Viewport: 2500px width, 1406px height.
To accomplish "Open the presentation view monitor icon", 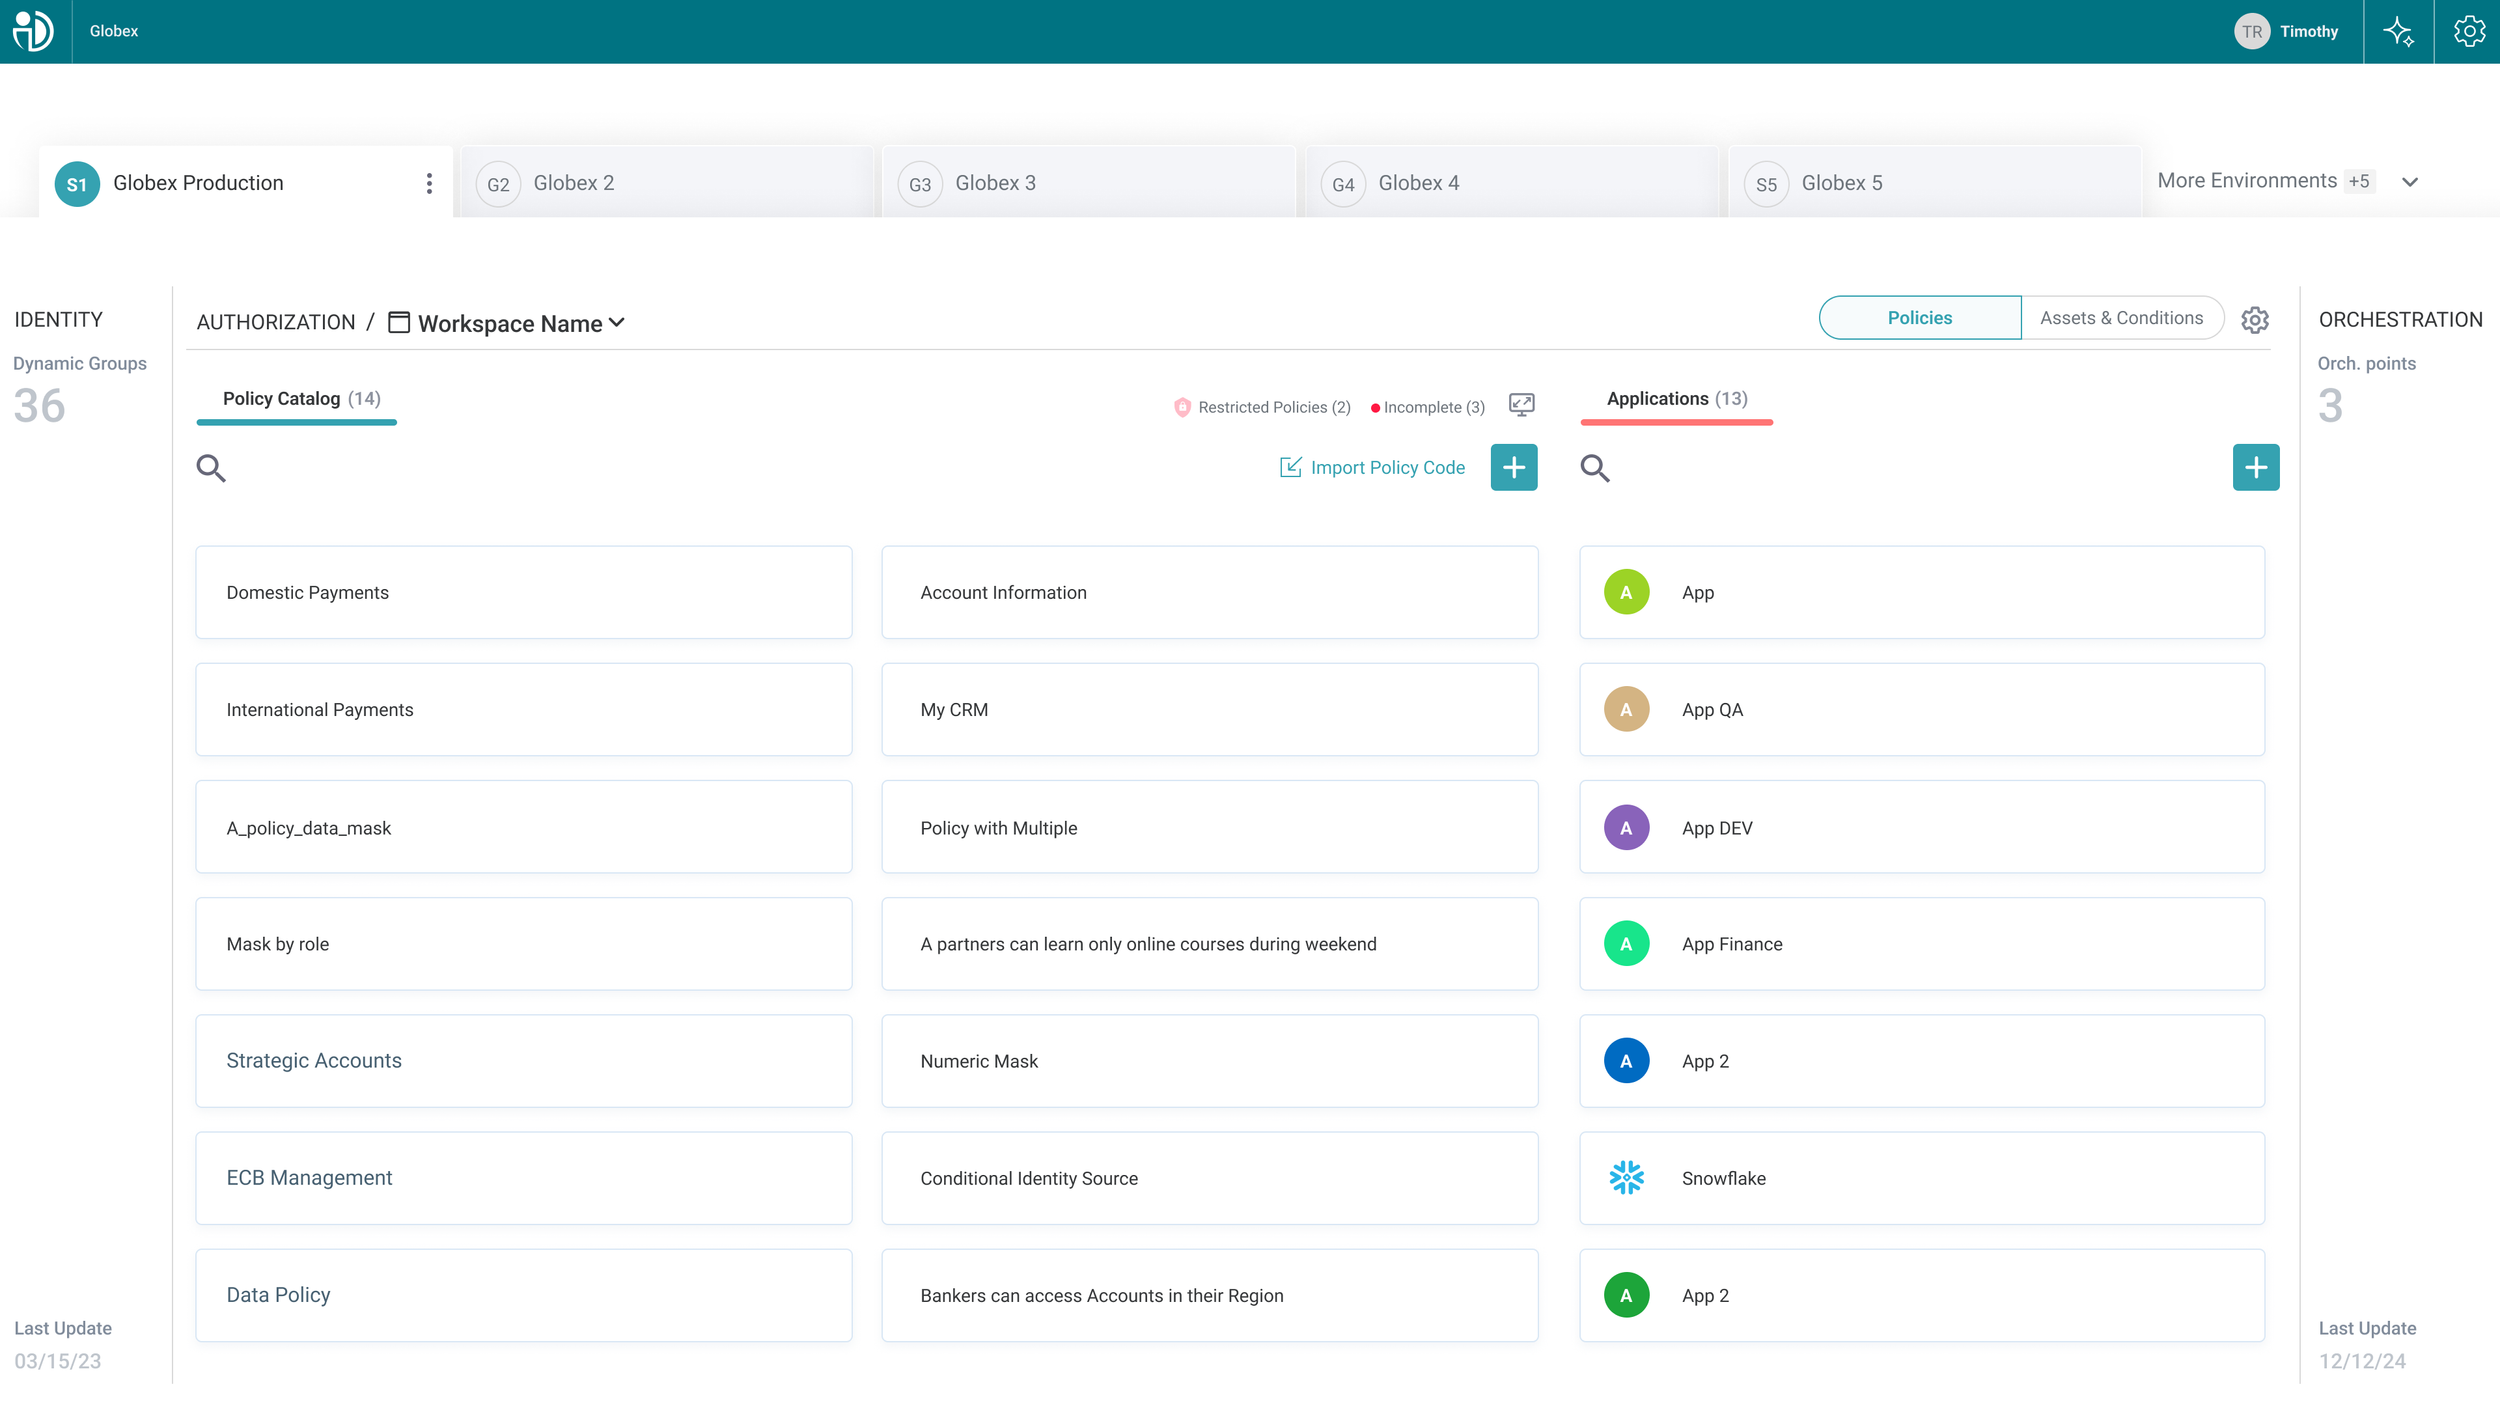I will tap(1521, 405).
